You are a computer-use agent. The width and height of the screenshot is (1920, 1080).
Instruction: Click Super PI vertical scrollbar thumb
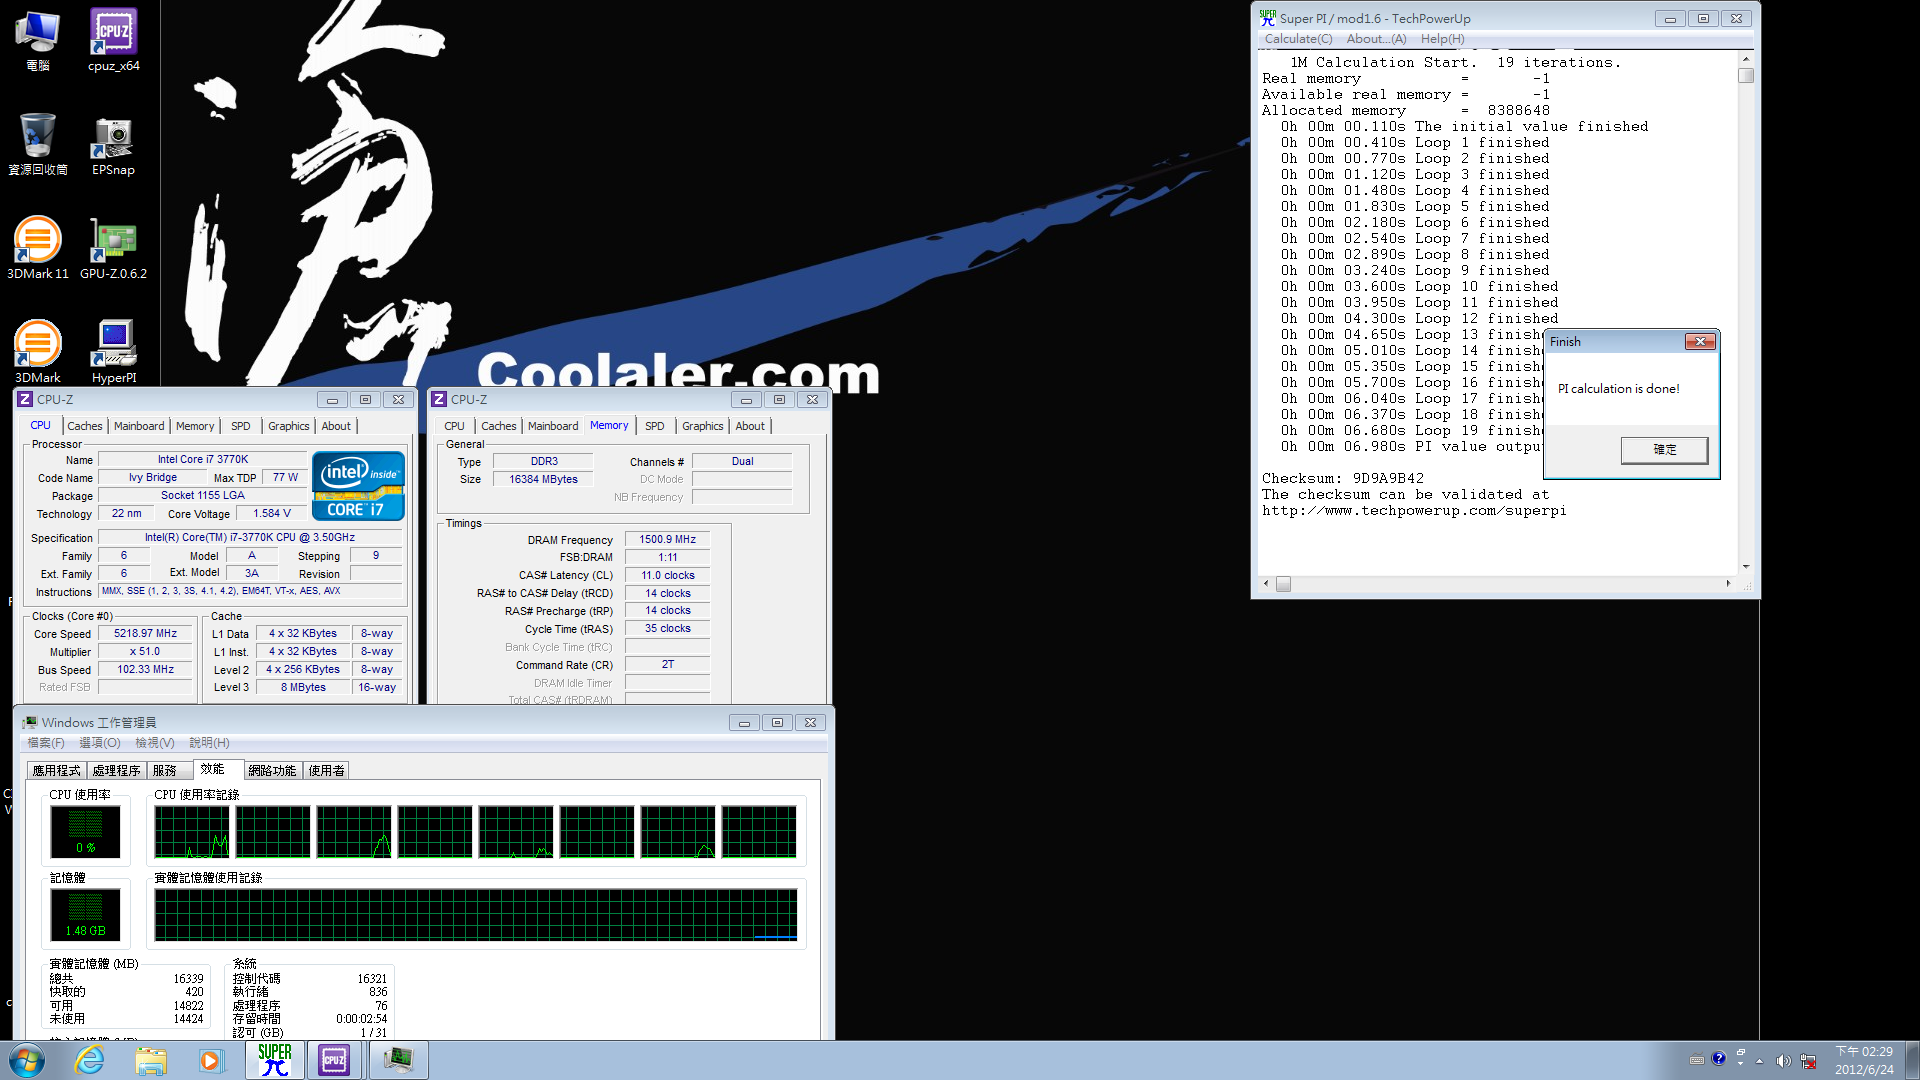[1746, 76]
